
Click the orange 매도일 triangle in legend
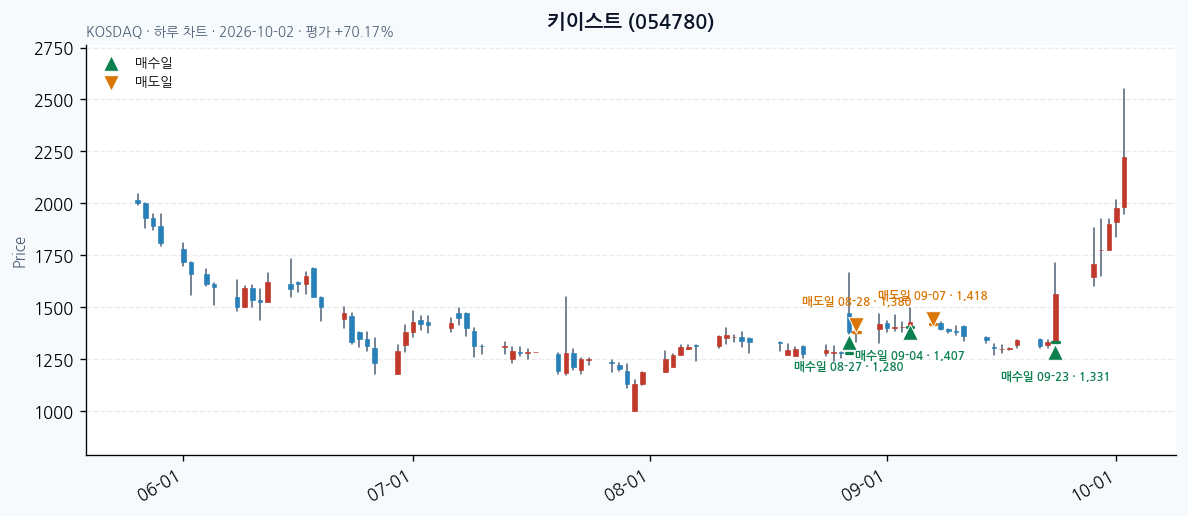click(x=111, y=83)
